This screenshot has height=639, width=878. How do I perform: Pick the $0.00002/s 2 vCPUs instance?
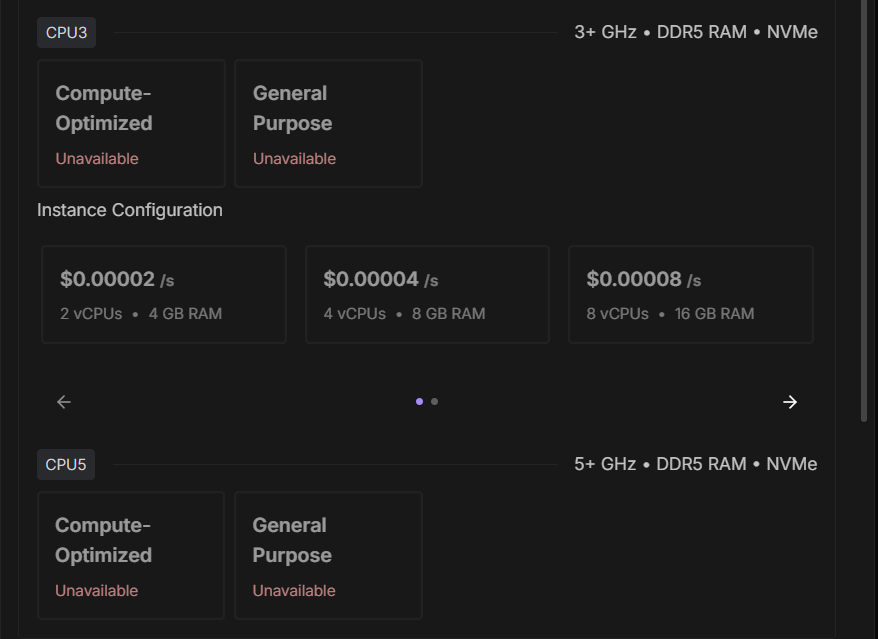click(x=164, y=295)
